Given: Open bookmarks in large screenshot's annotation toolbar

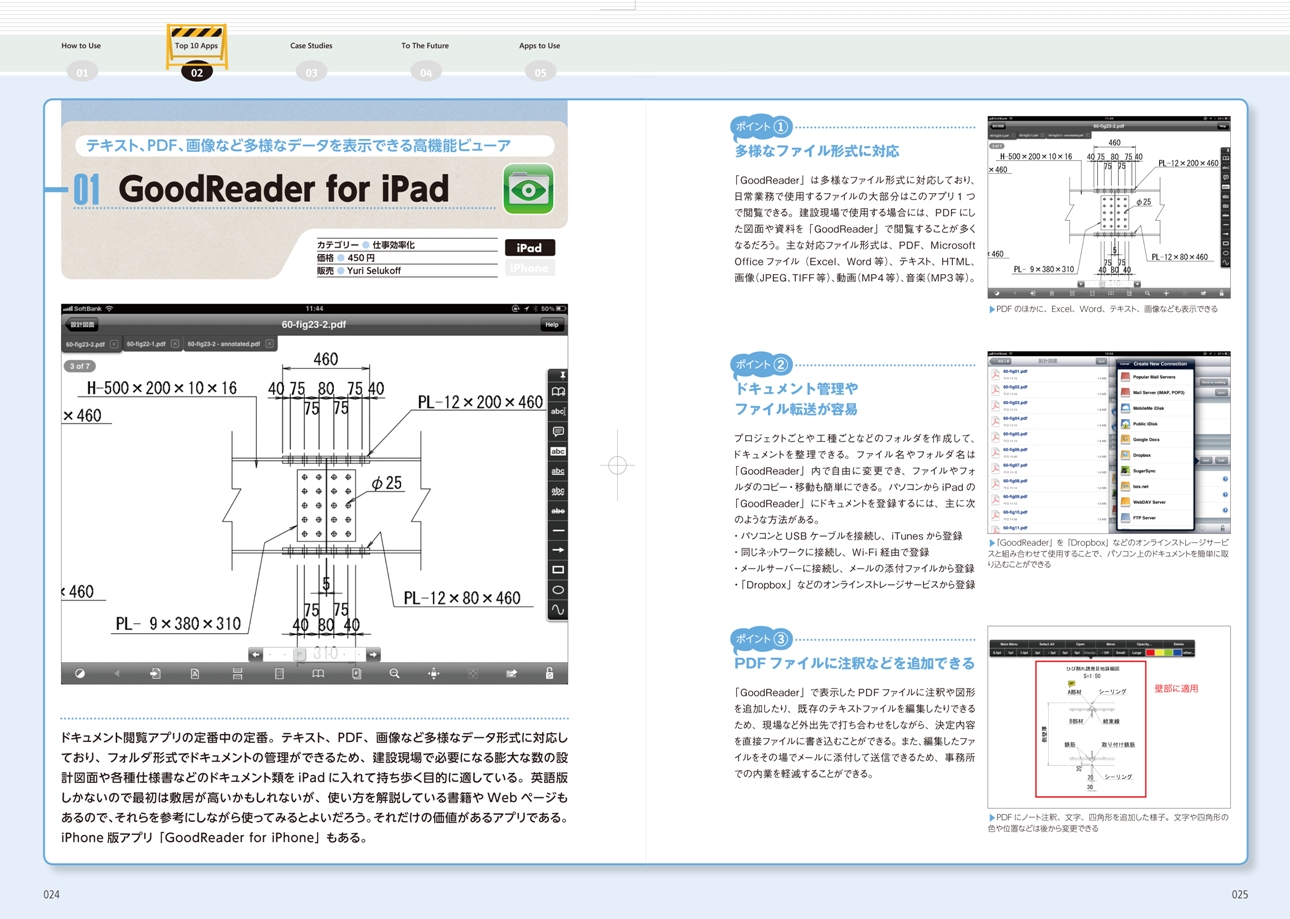Looking at the screenshot, I should [x=558, y=392].
